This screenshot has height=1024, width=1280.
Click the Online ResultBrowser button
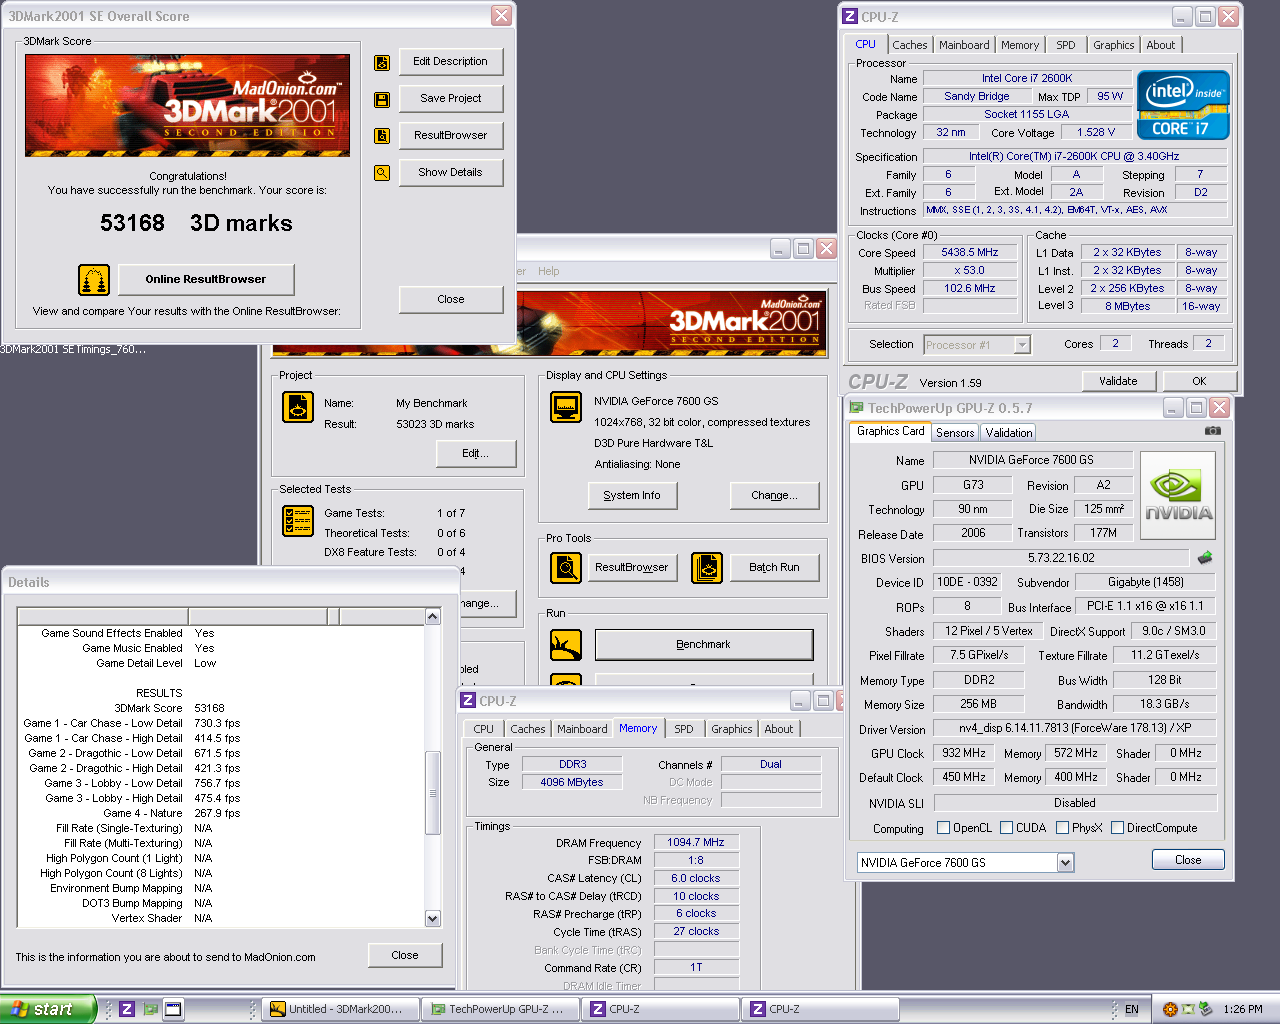coord(206,279)
